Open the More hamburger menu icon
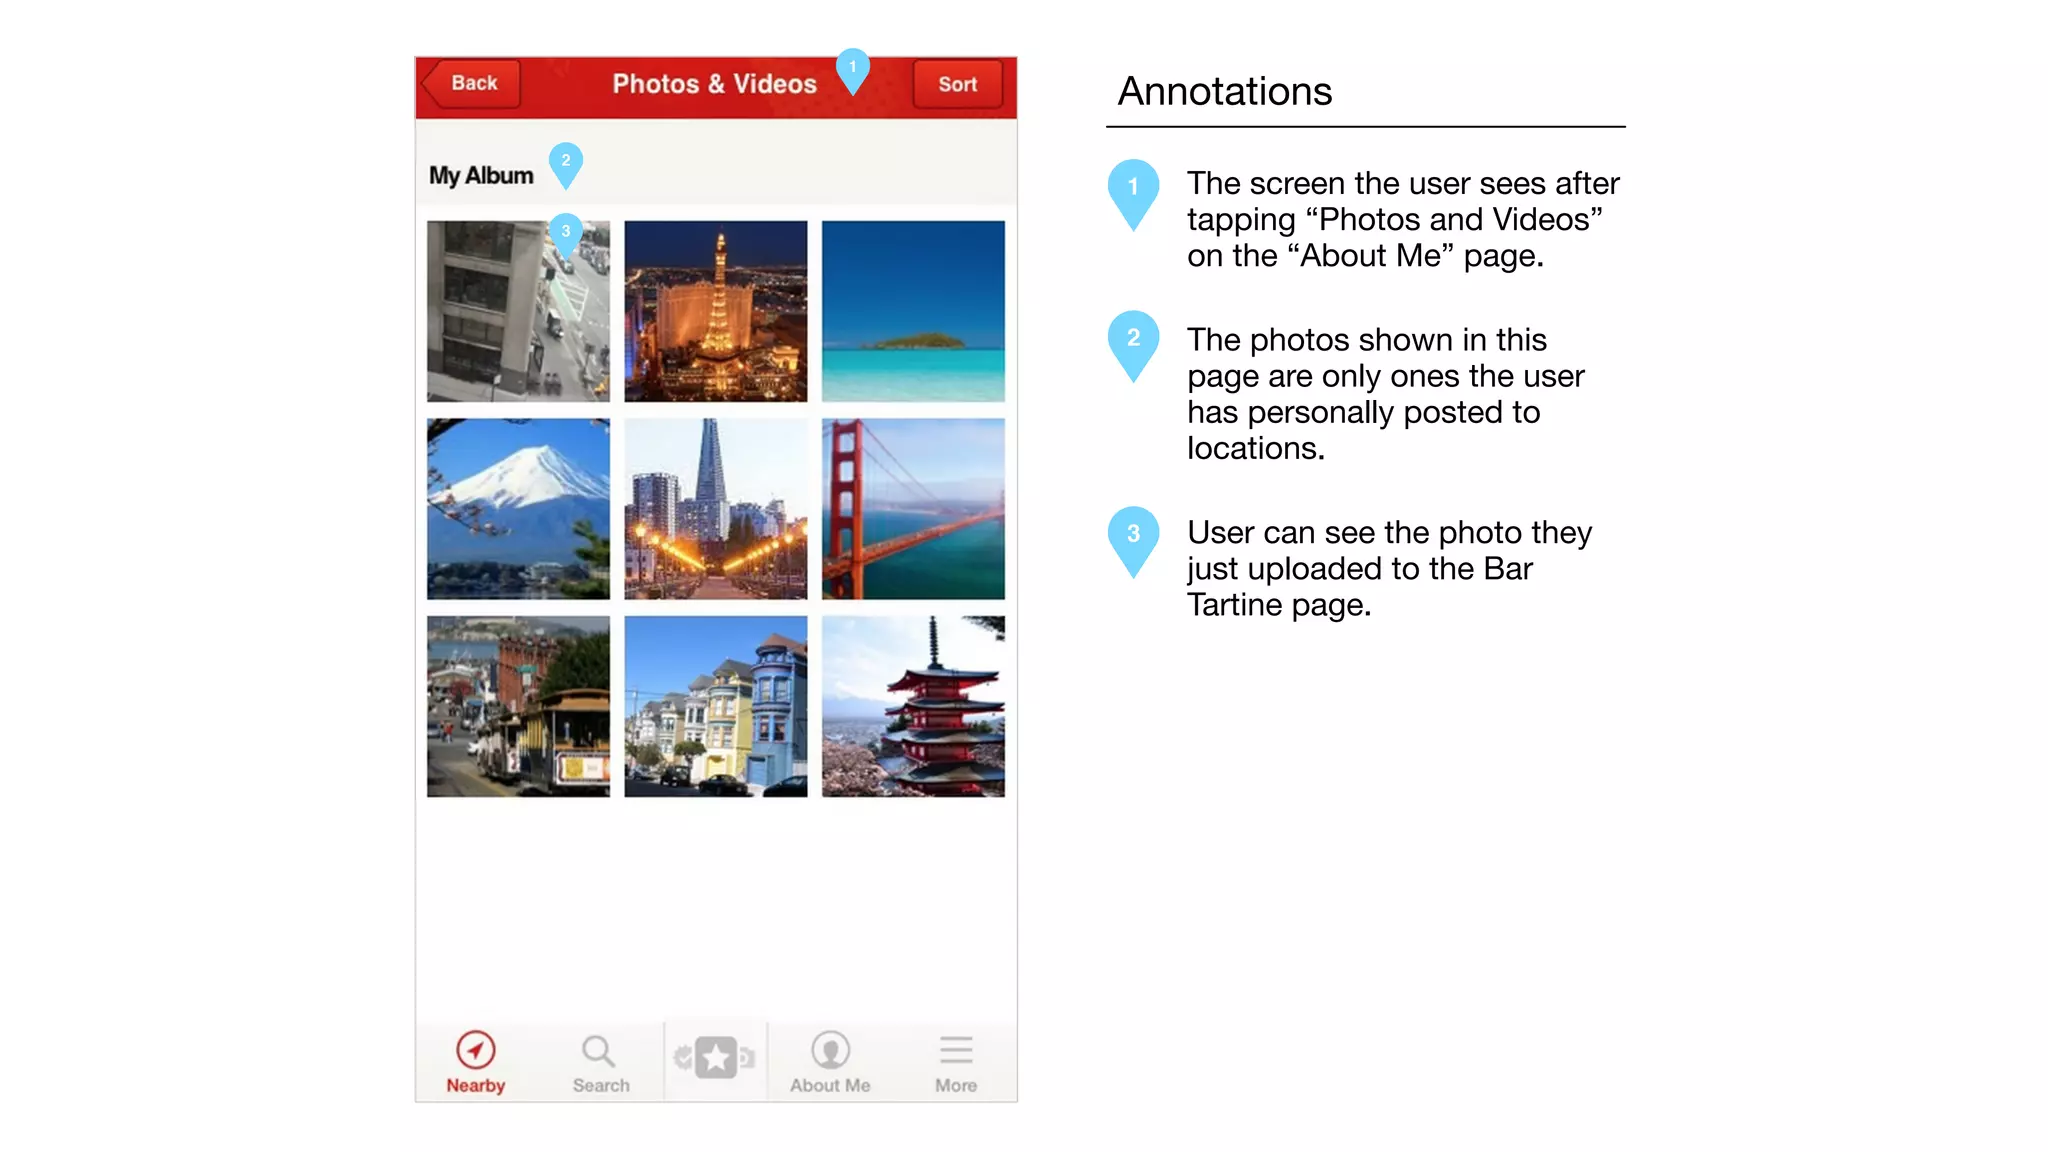 [956, 1051]
